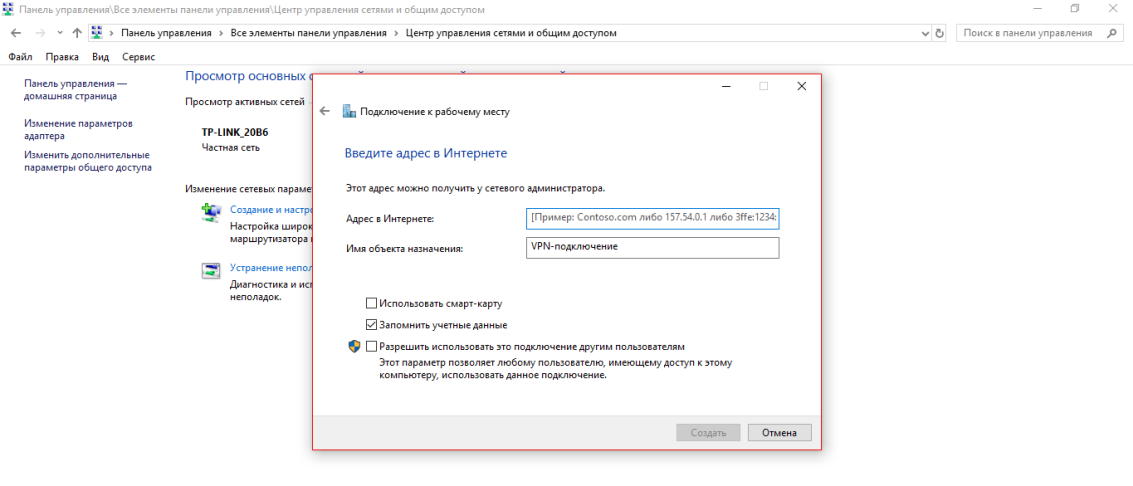Screen dimensions: 1133x486
Task: Open recent locations dropdown arrow
Action: tap(59, 33)
